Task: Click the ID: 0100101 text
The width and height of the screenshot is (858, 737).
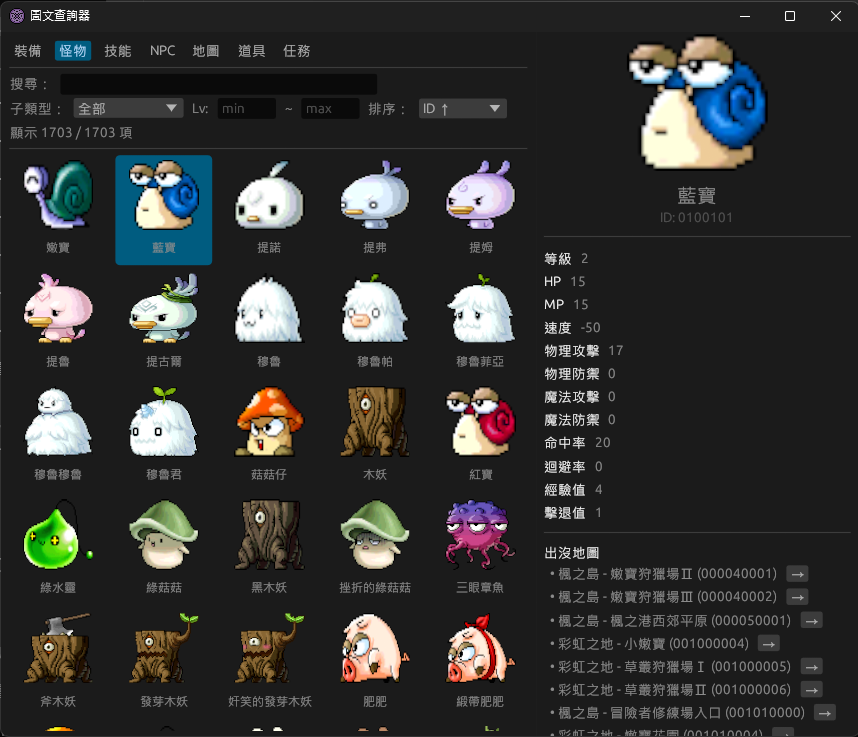Action: click(x=696, y=218)
